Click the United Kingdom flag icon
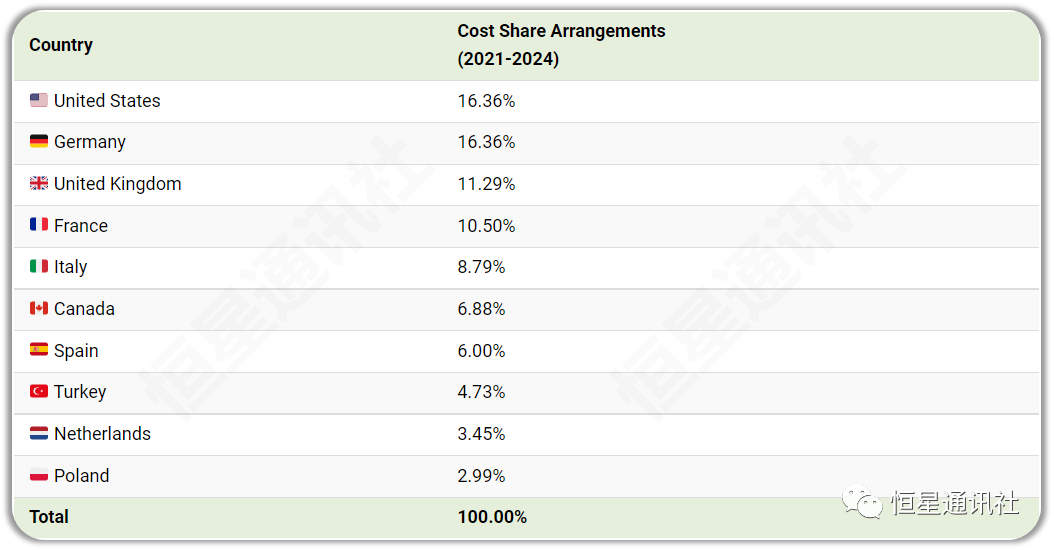 click(x=39, y=183)
